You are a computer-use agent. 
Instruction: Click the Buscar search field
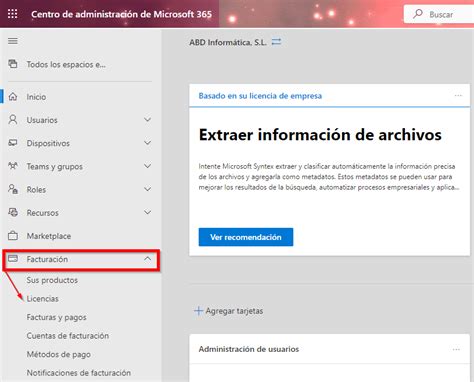point(439,14)
